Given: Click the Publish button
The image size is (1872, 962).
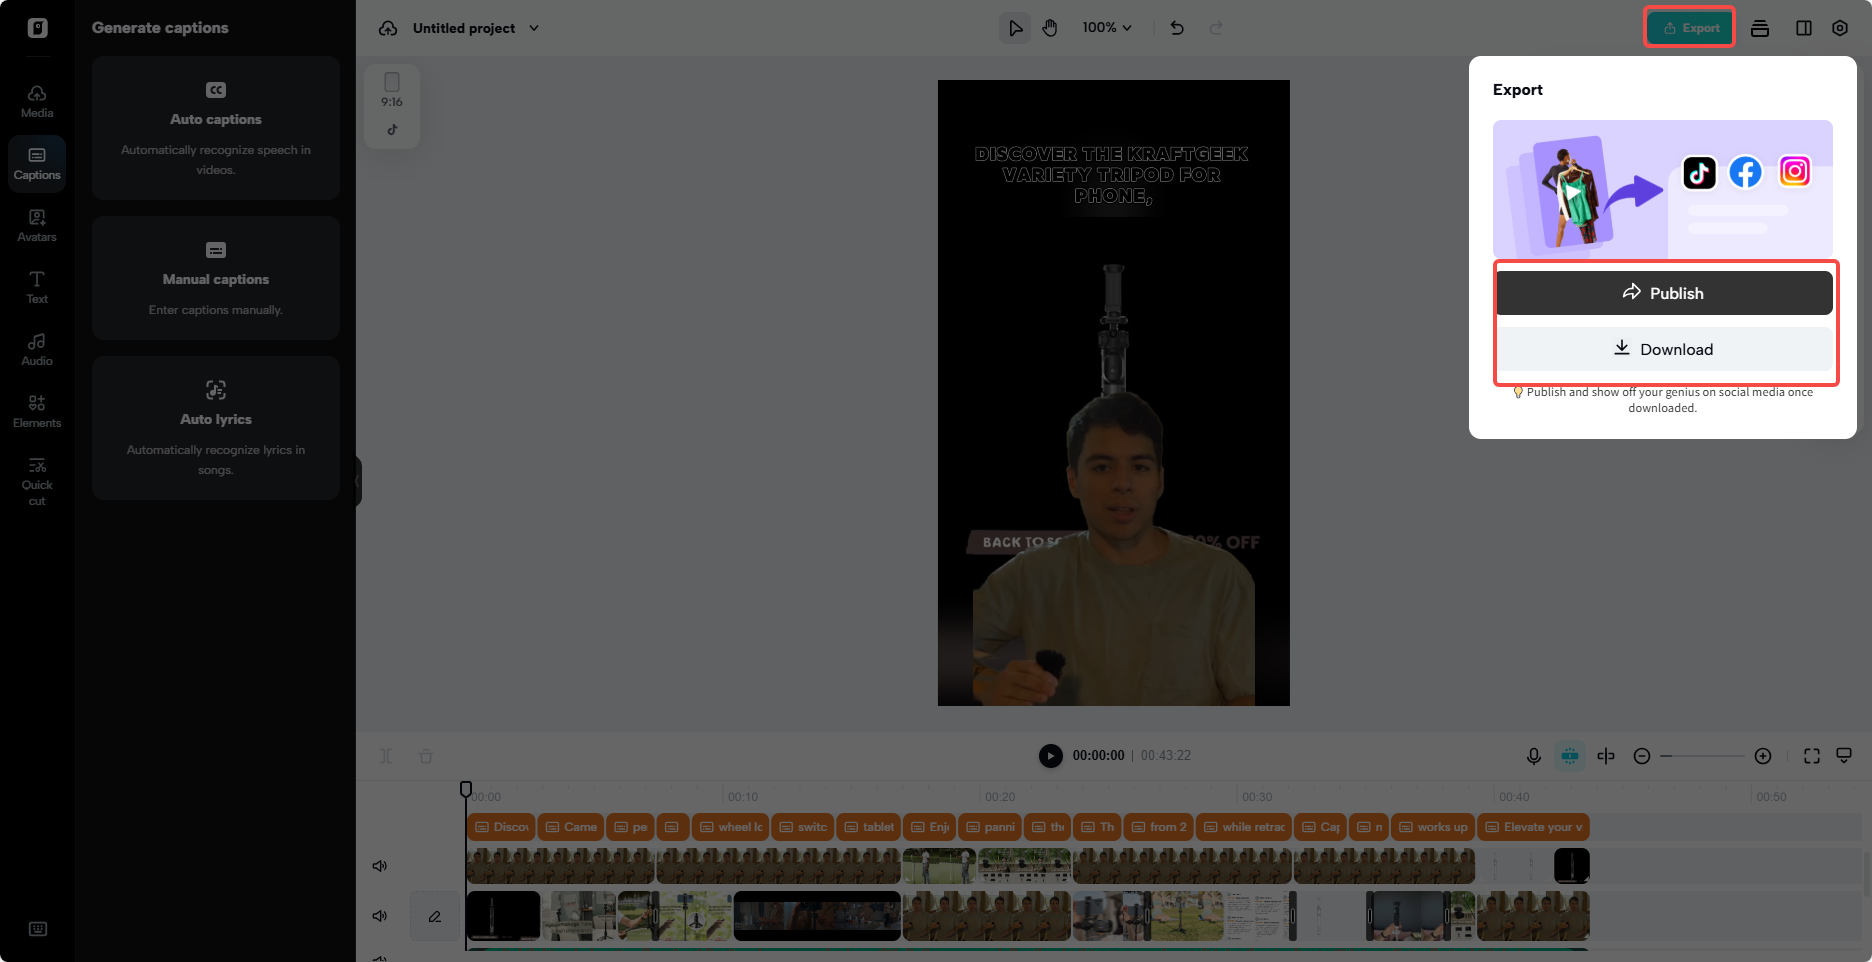Looking at the screenshot, I should tap(1664, 292).
